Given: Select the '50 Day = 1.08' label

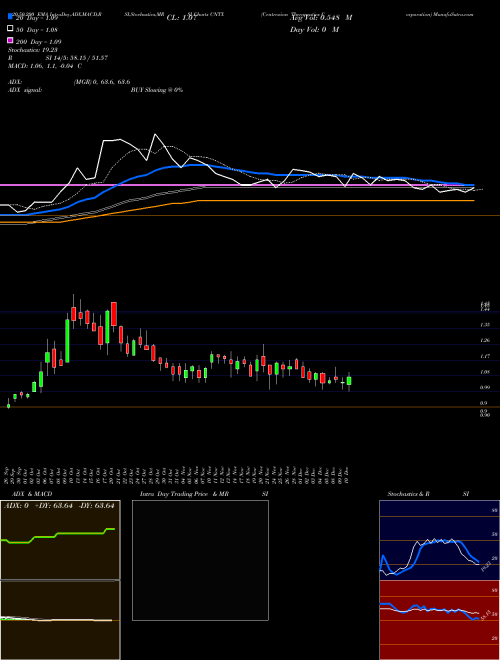Looking at the screenshot, I should point(37,30).
